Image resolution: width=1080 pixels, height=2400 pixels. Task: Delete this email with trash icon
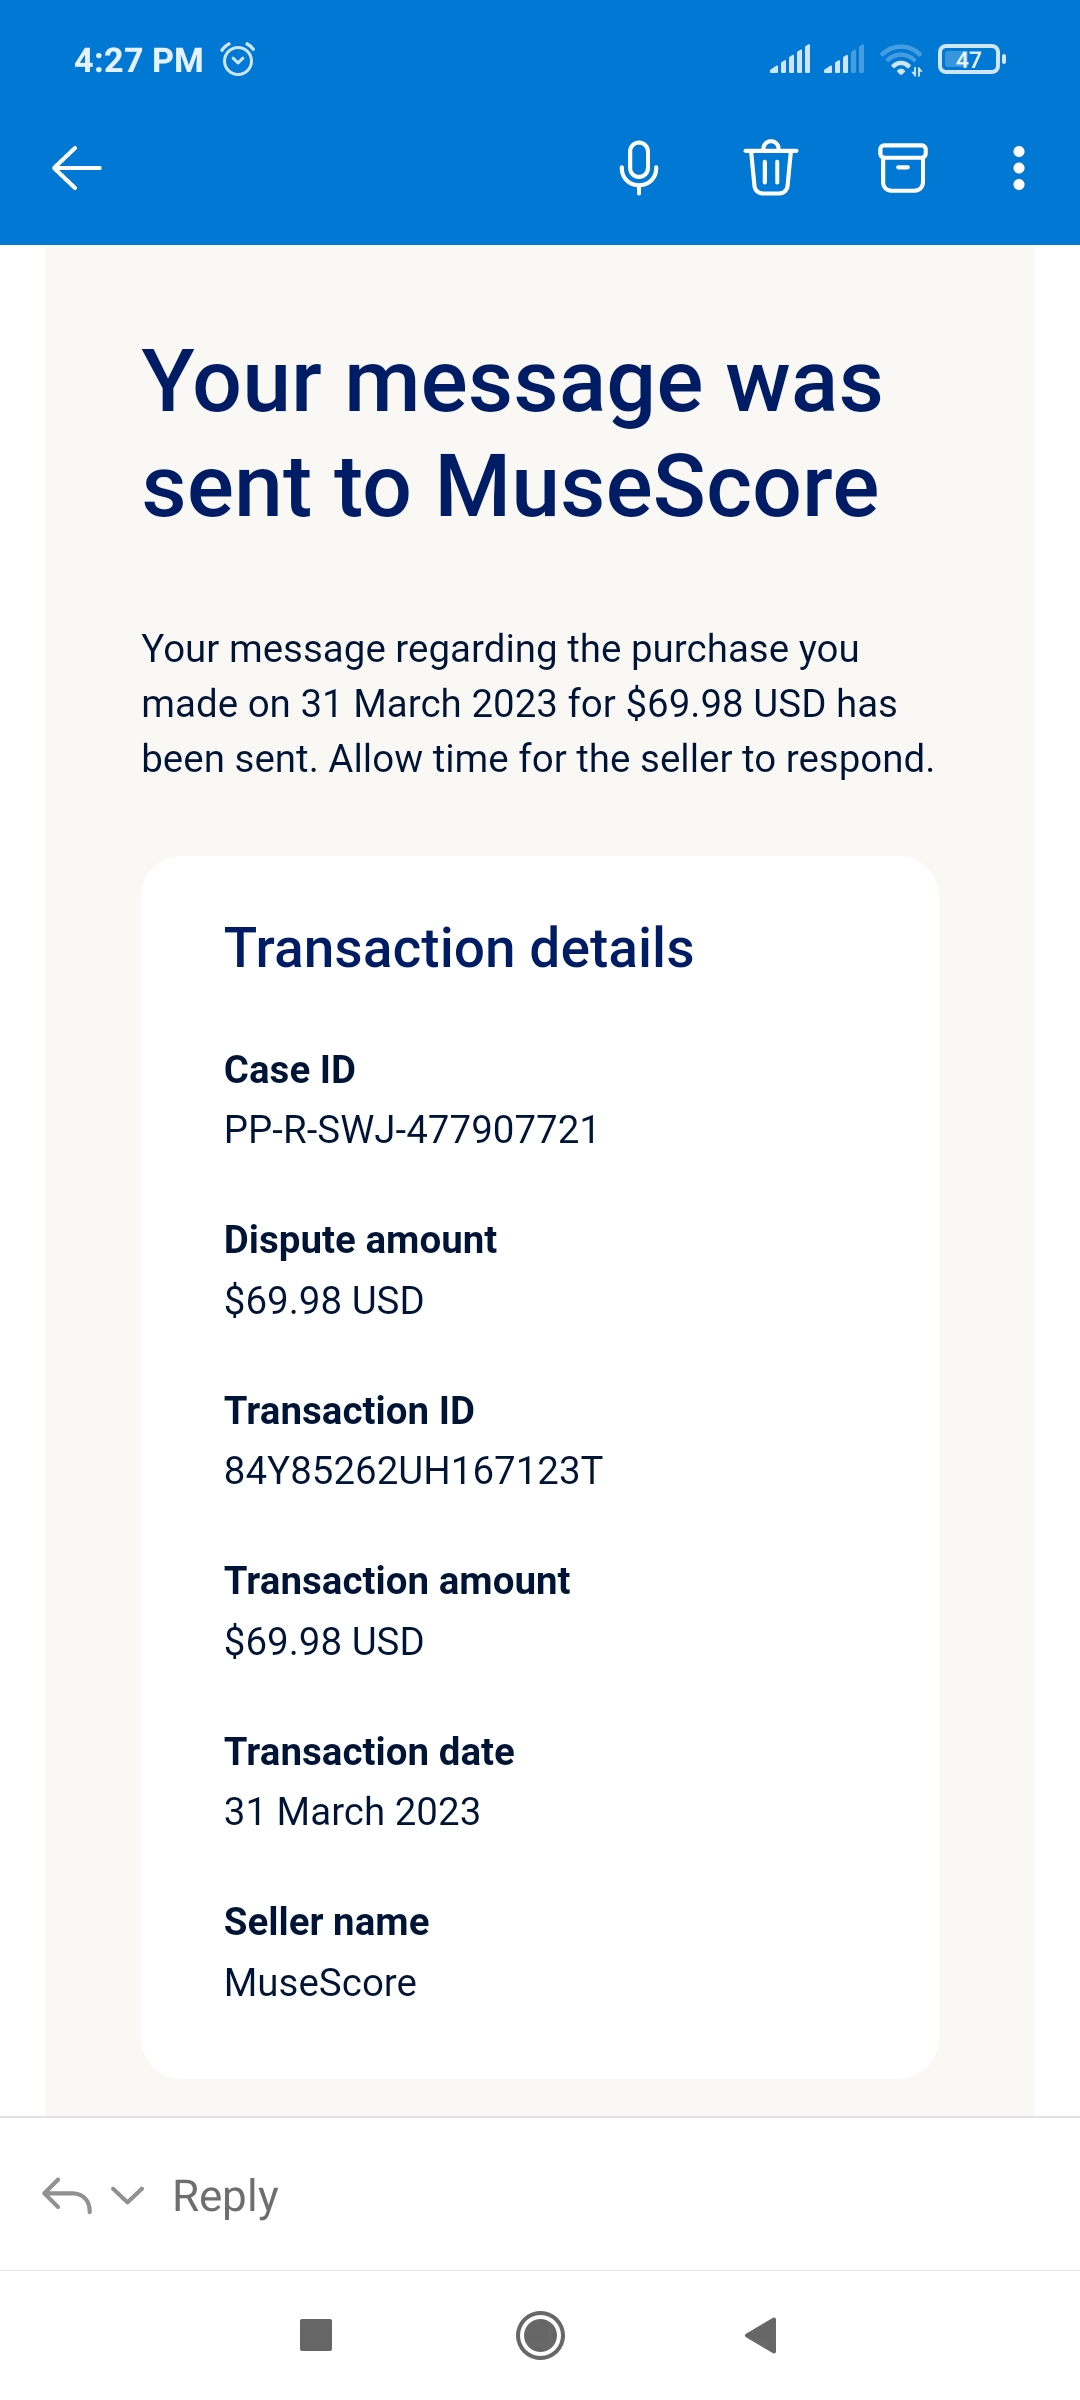770,168
